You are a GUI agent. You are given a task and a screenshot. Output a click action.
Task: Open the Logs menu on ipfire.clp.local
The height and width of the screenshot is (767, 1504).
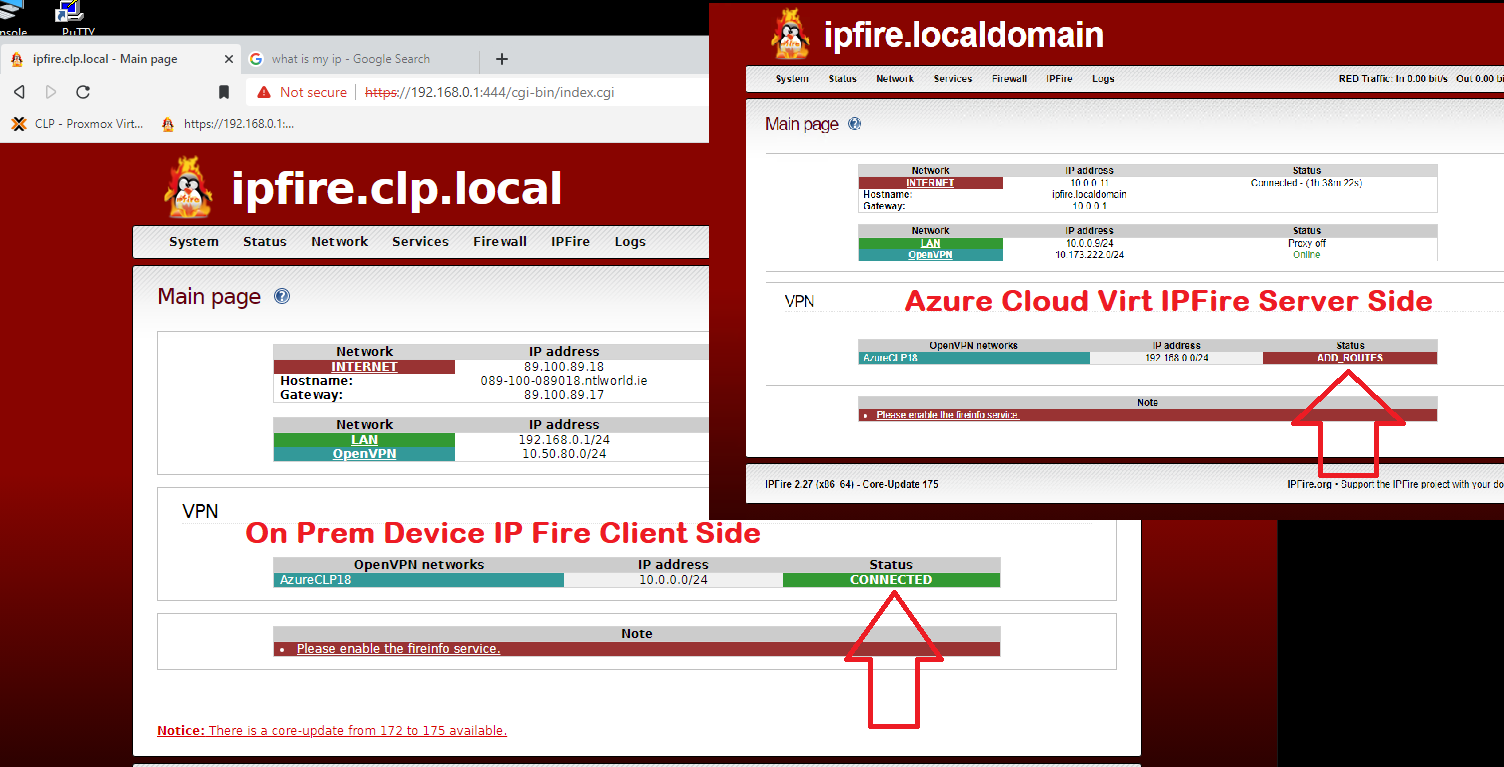click(x=630, y=241)
